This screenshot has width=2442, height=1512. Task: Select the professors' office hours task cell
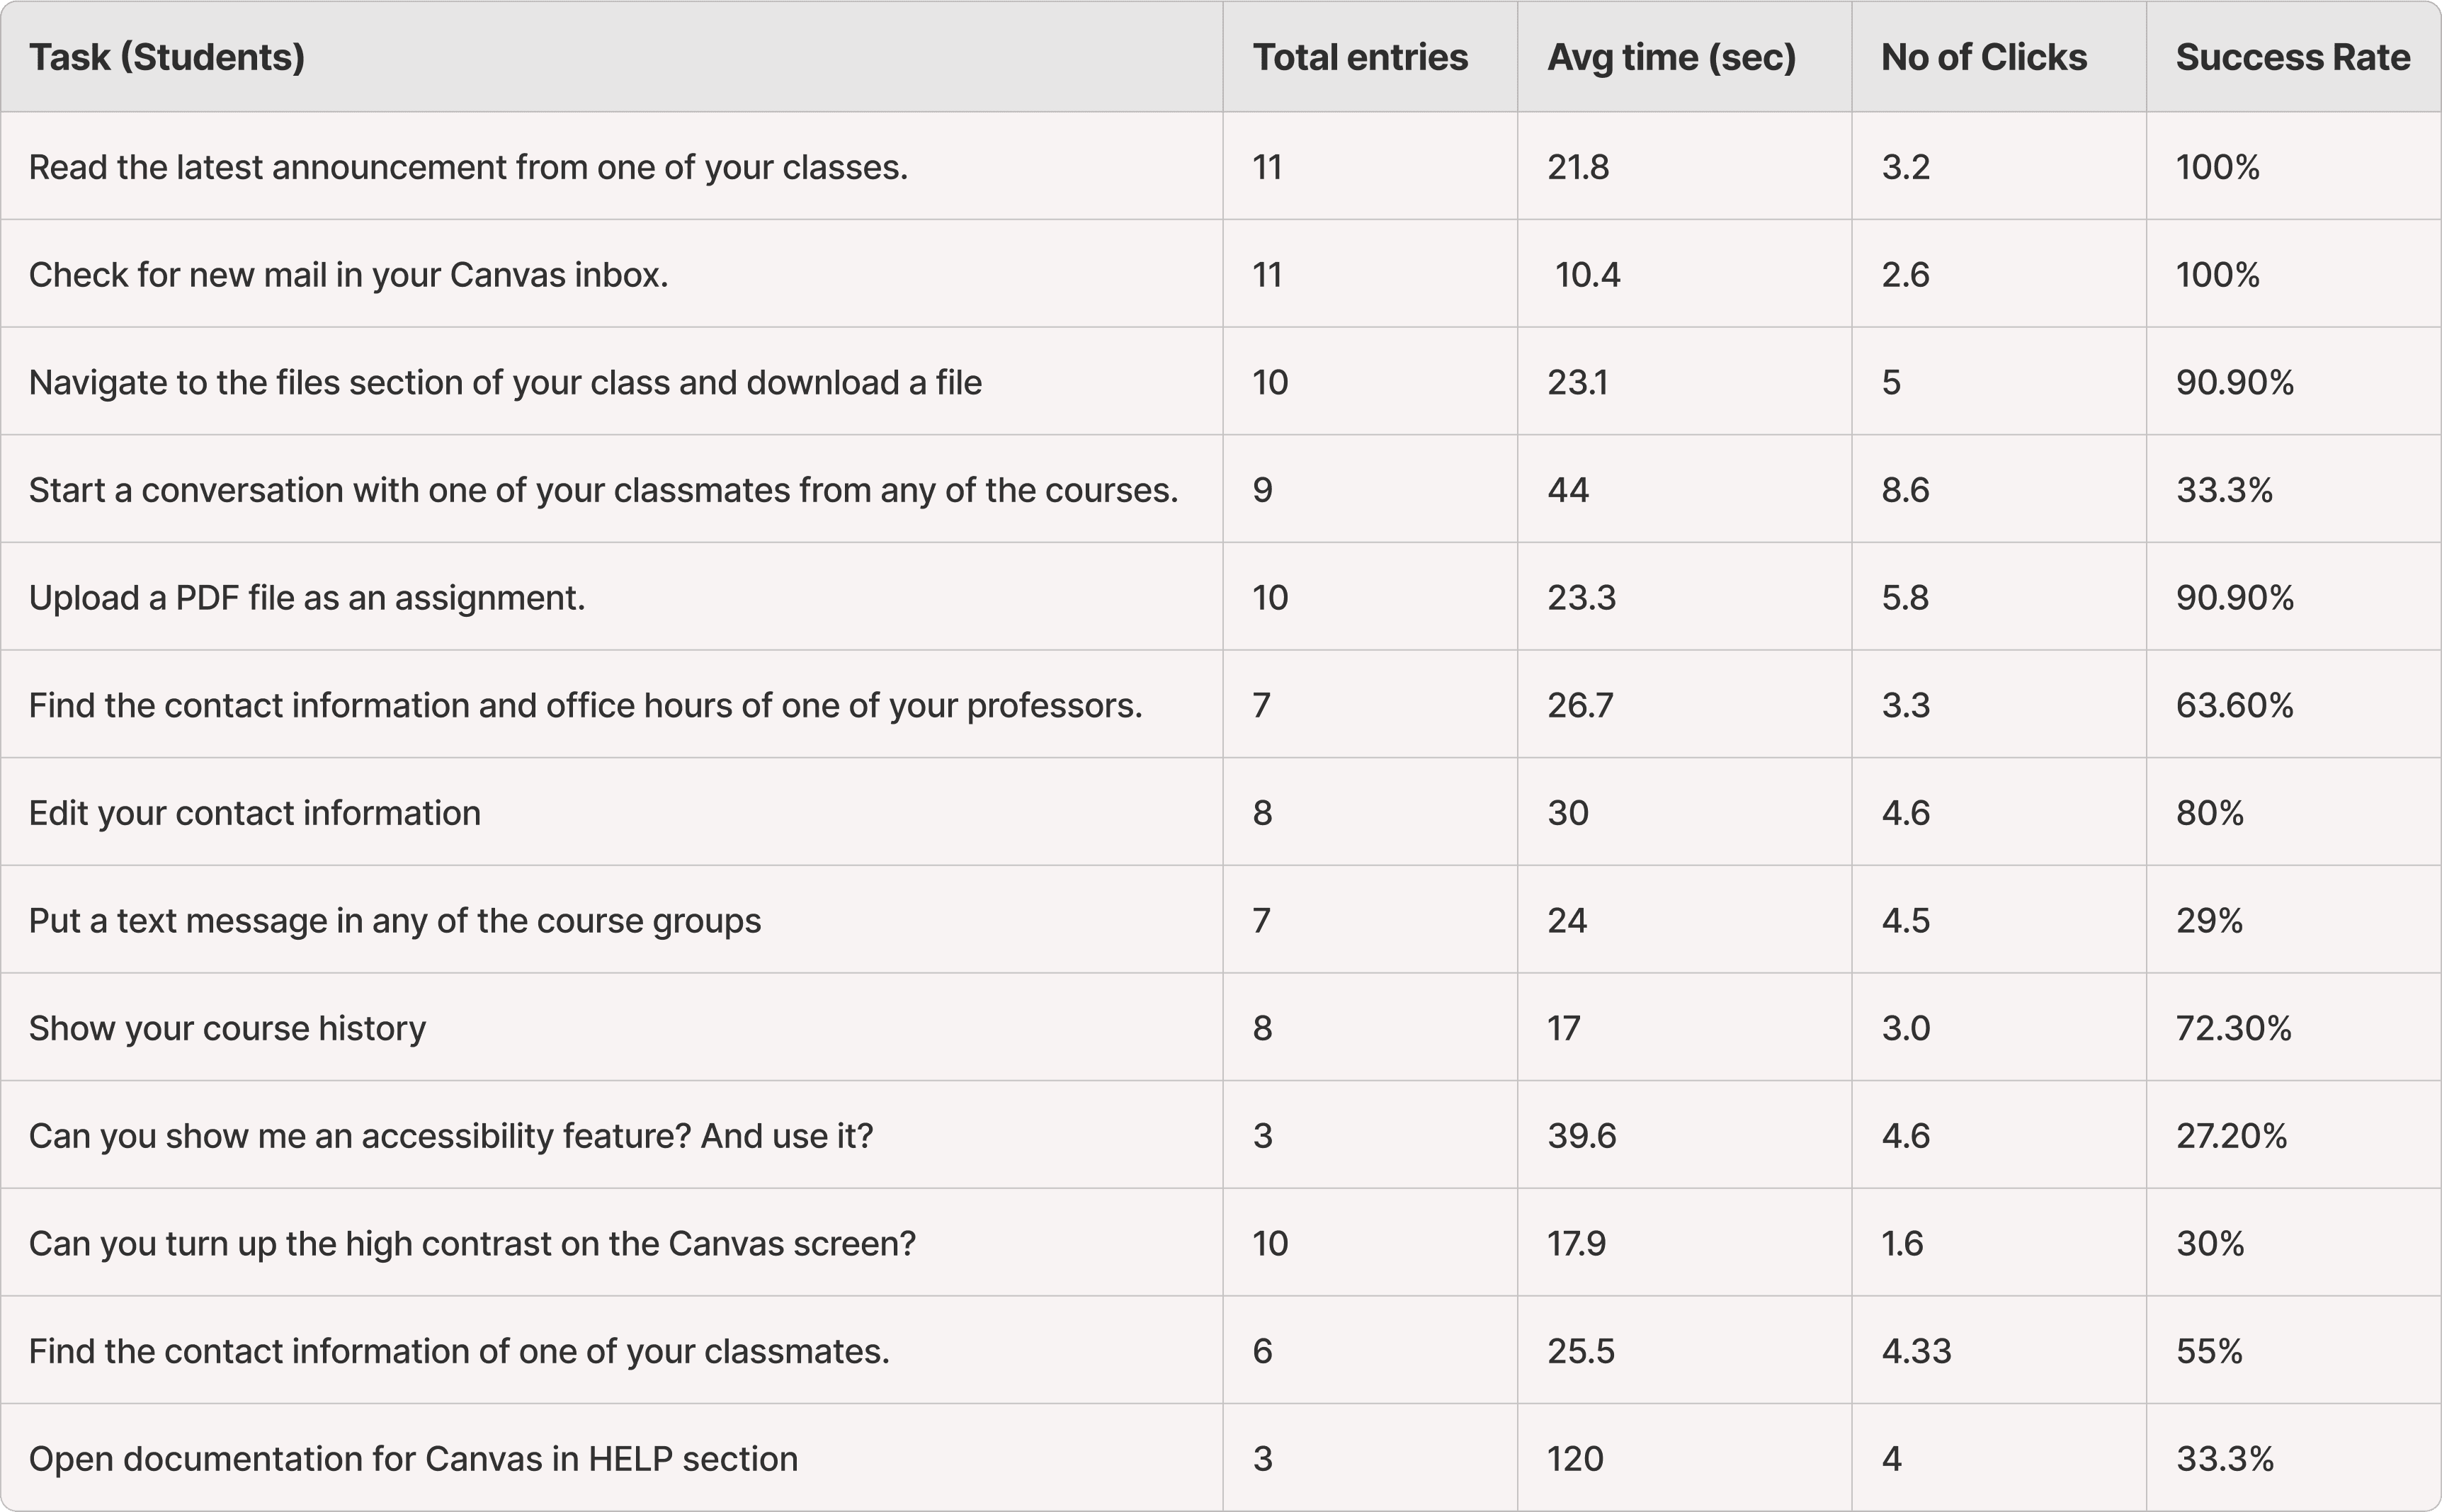point(585,705)
